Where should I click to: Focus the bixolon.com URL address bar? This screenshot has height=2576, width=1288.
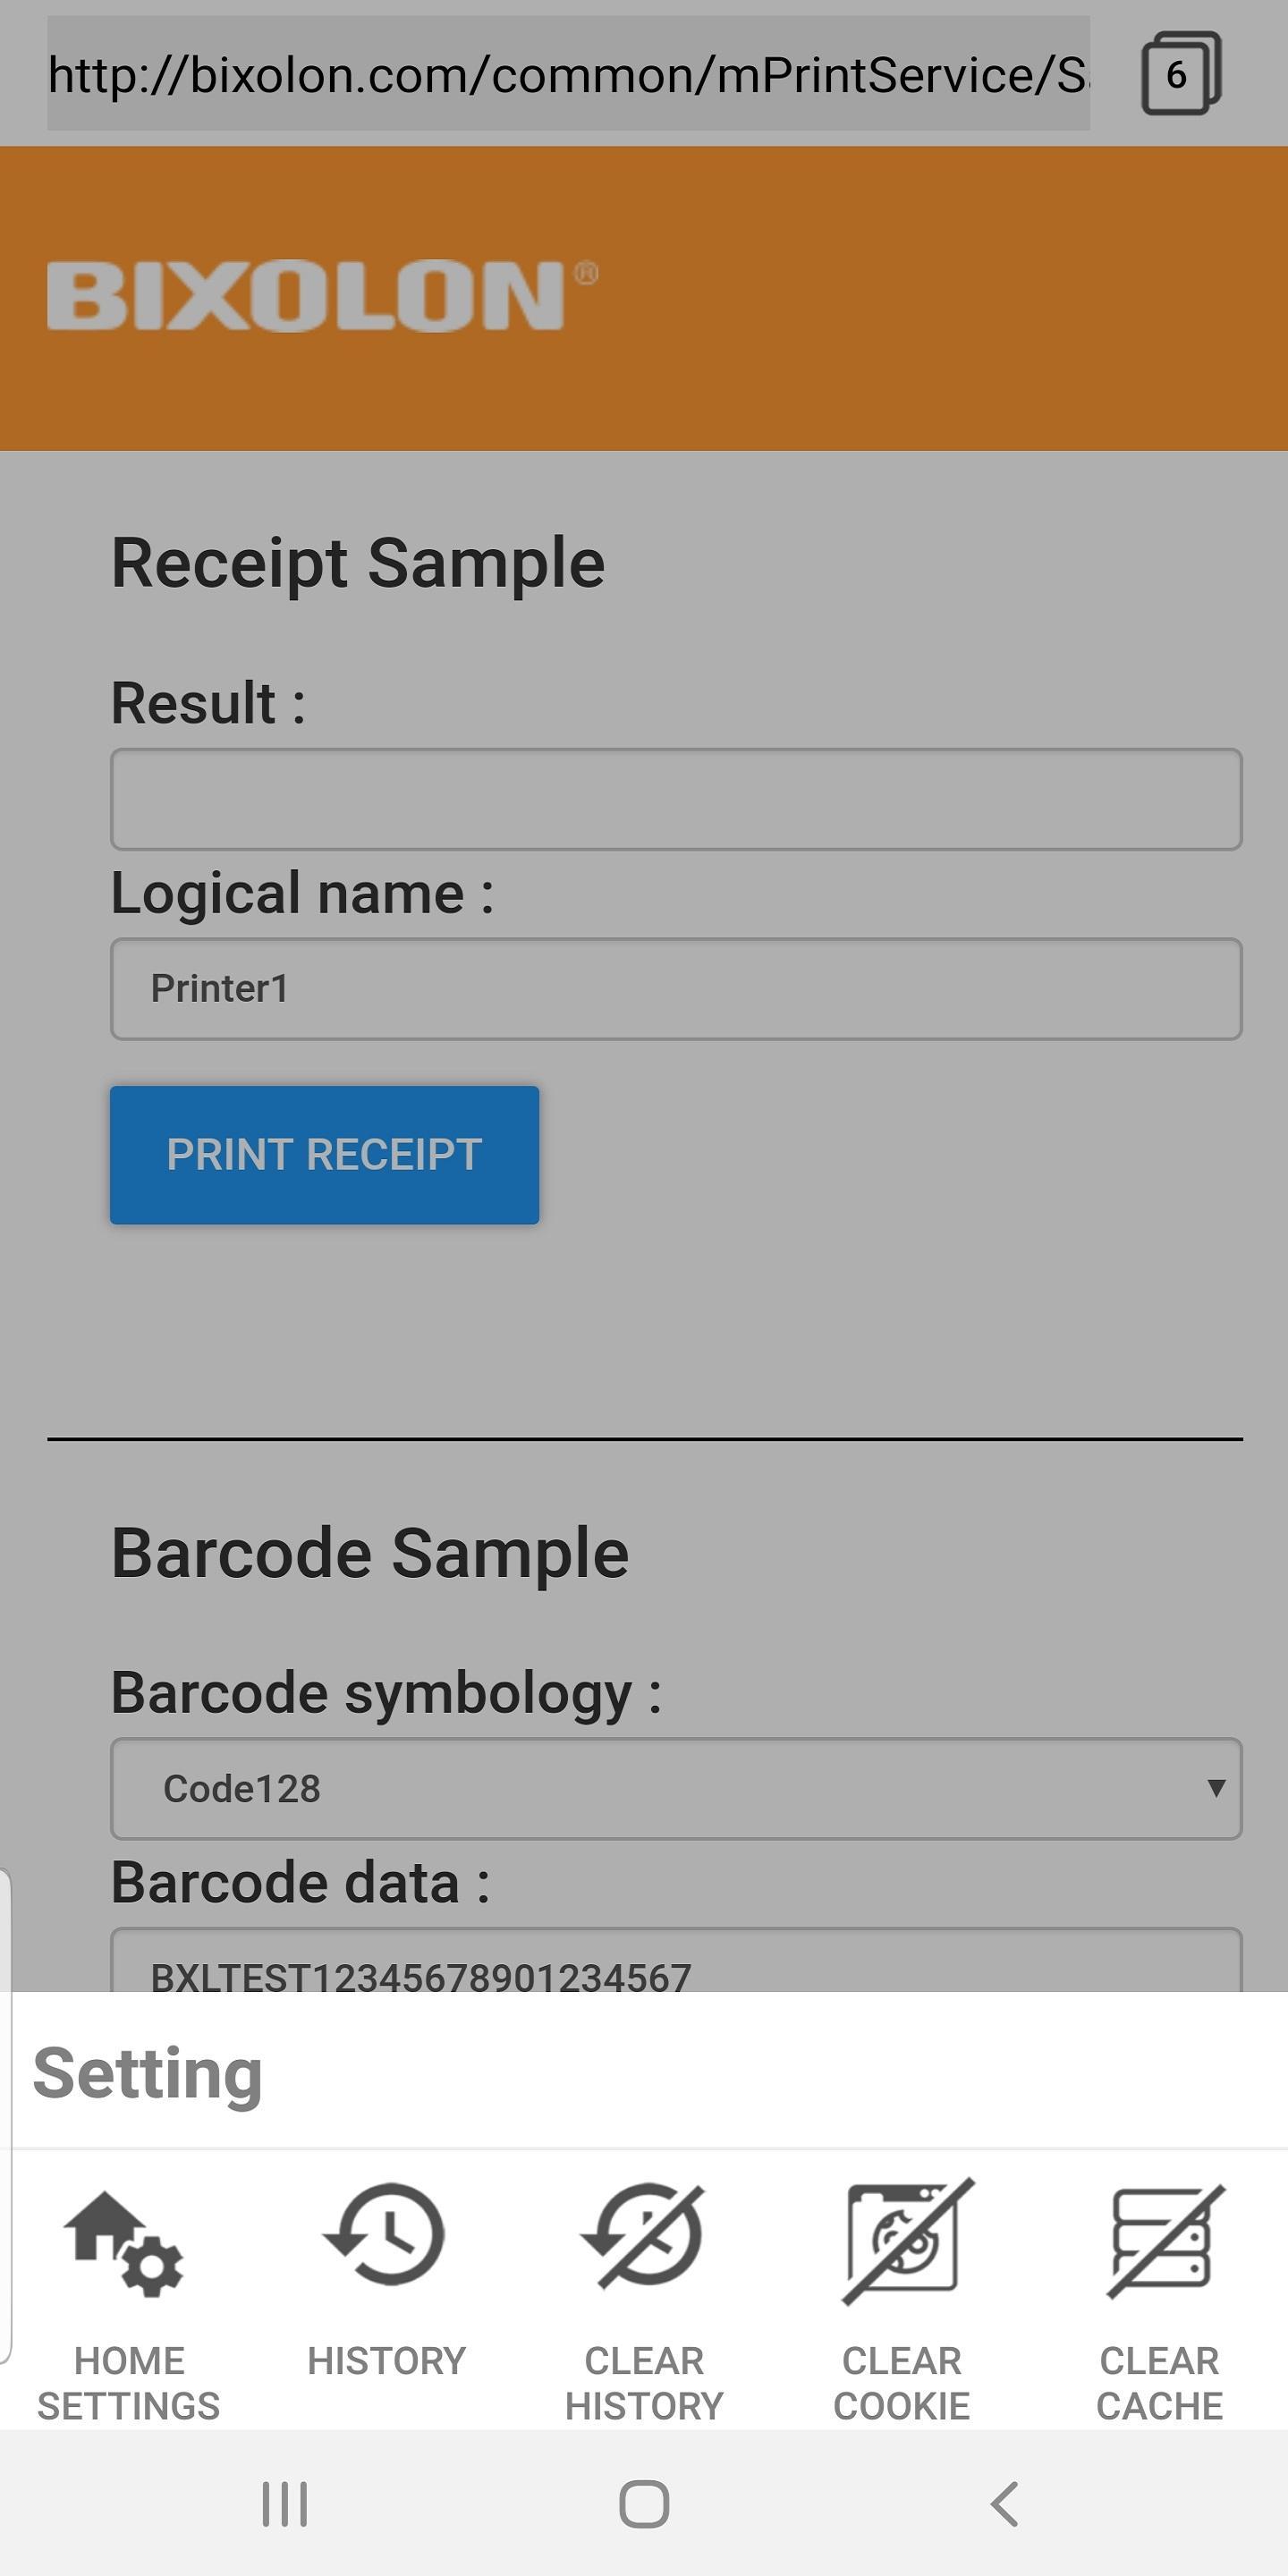(x=568, y=74)
